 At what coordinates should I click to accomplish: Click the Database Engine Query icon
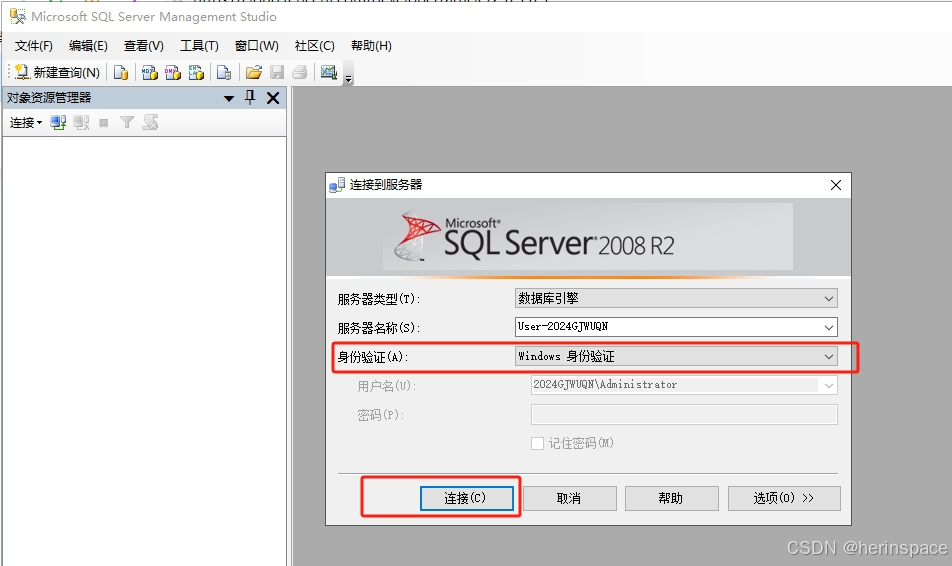tap(121, 72)
